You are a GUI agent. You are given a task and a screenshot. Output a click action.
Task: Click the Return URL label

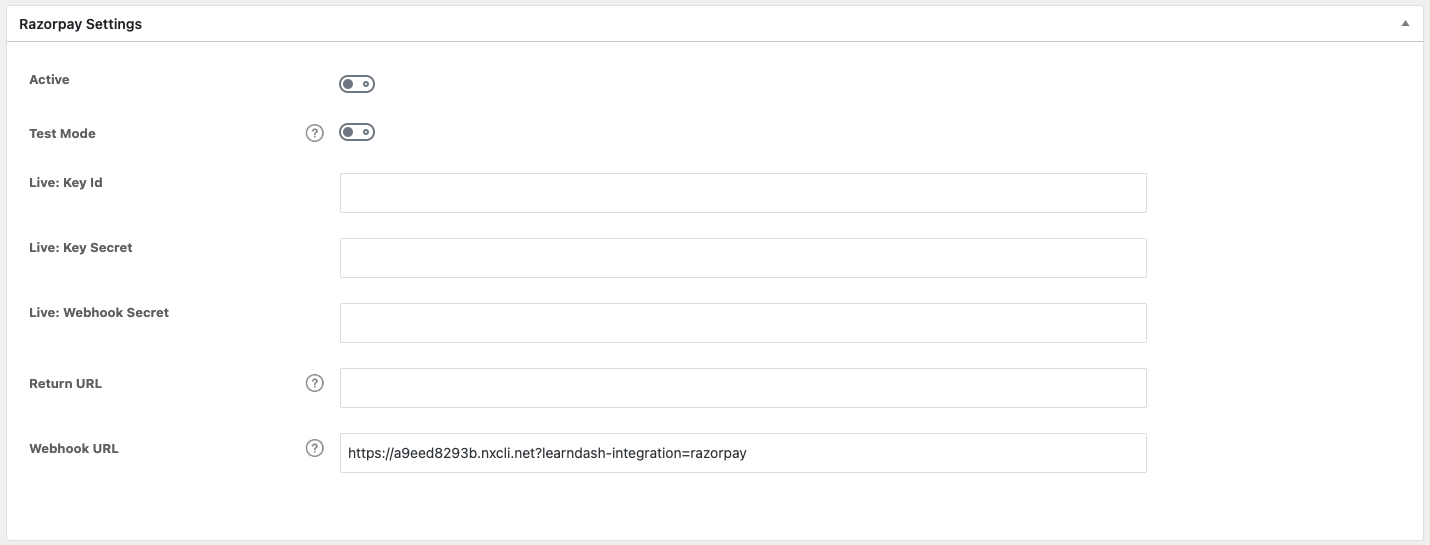(x=65, y=384)
